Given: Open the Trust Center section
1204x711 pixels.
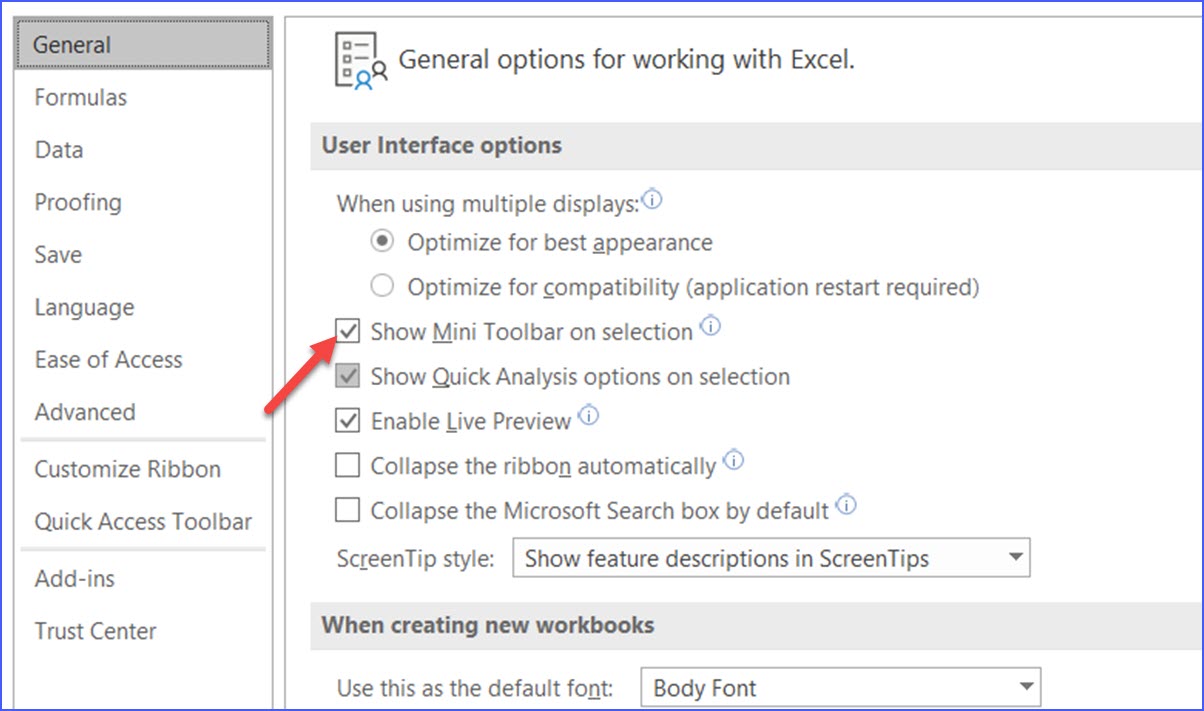Looking at the screenshot, I should (x=94, y=631).
